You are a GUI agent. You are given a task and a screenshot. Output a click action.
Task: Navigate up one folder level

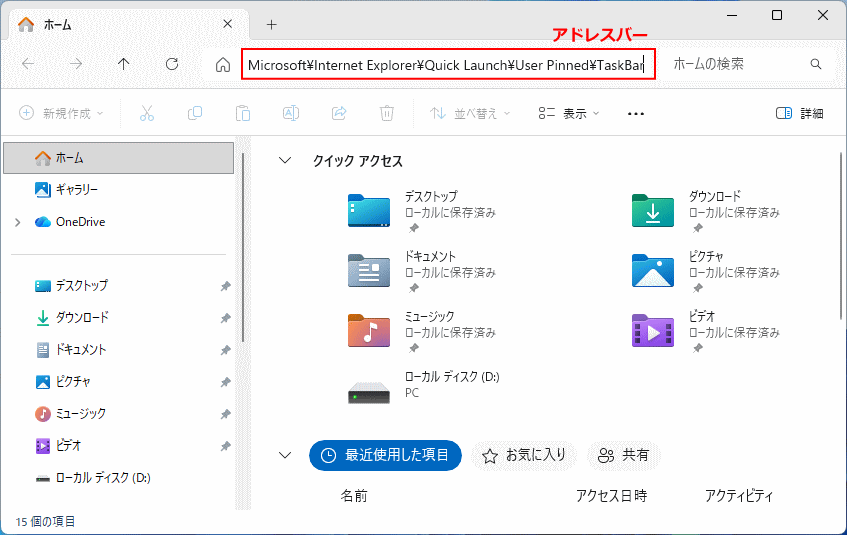pyautogui.click(x=124, y=64)
